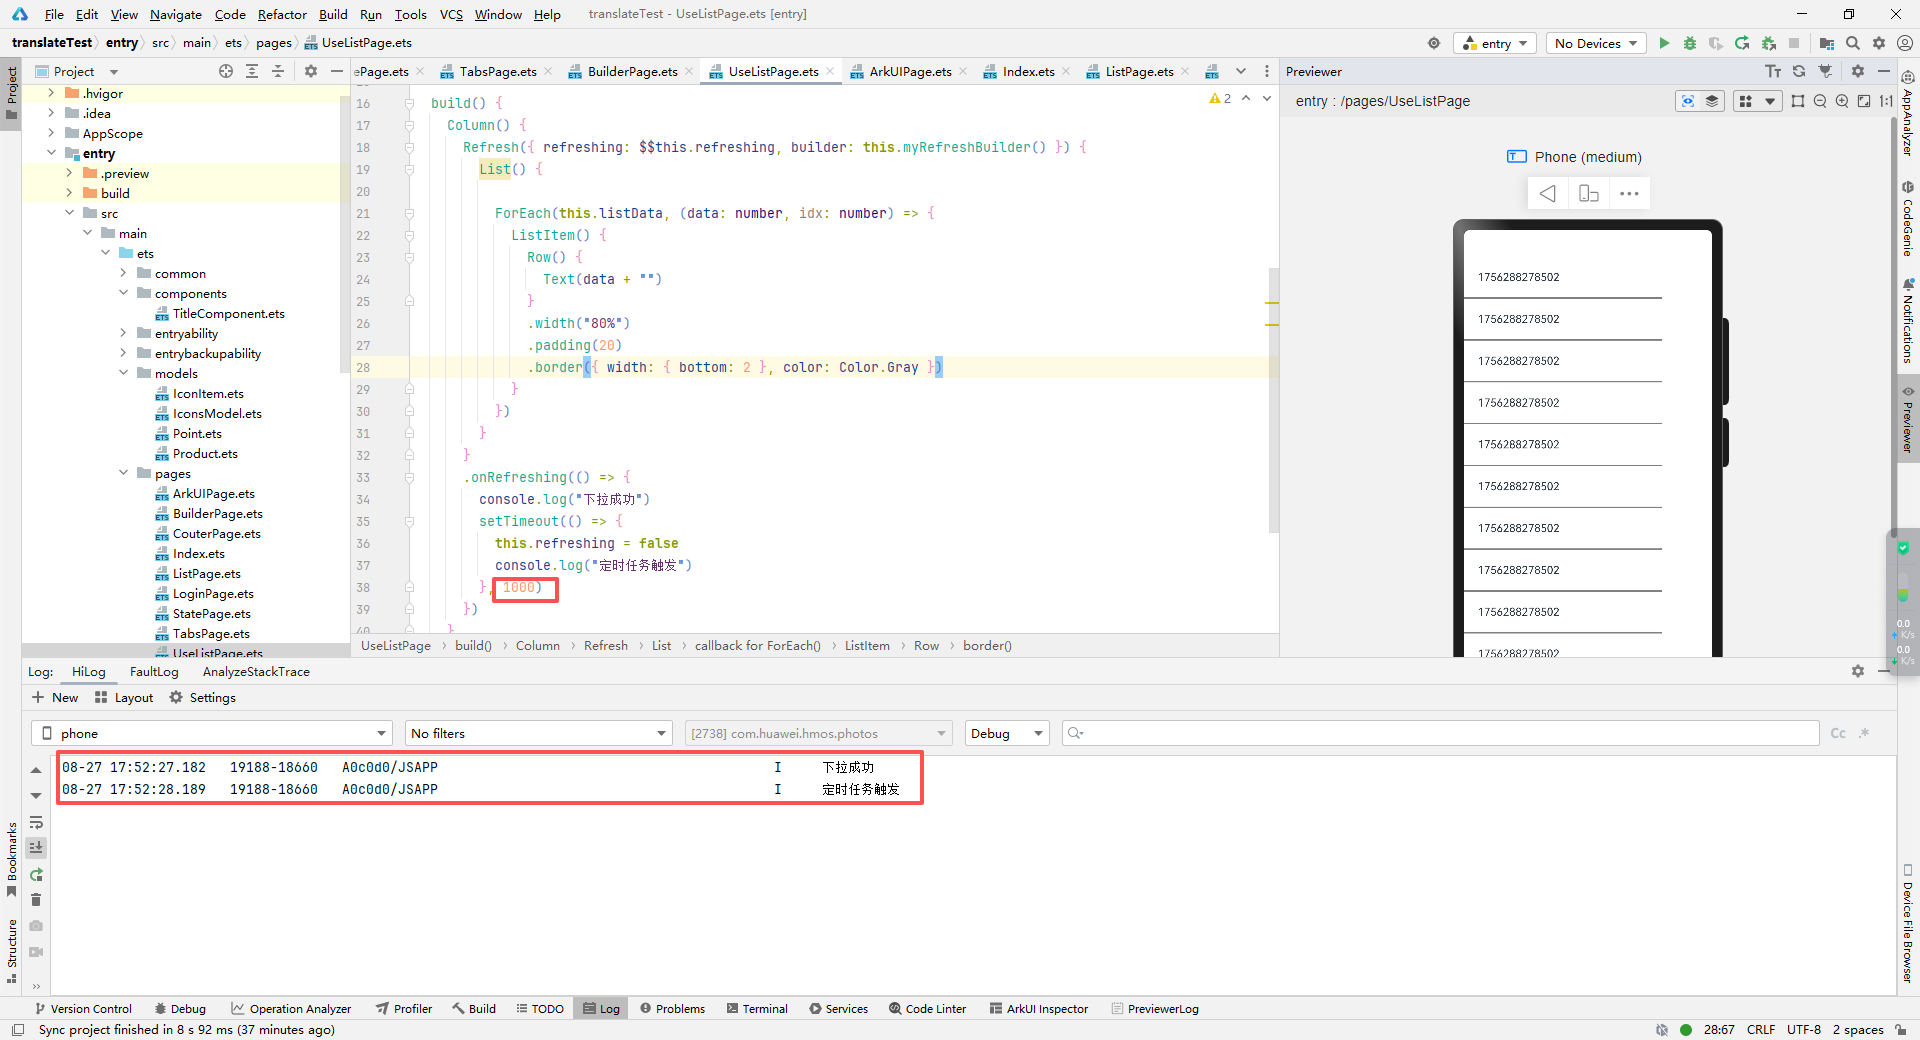Click the Refresh breadcrumb in editor
Image resolution: width=1920 pixels, height=1040 pixels.
click(605, 645)
